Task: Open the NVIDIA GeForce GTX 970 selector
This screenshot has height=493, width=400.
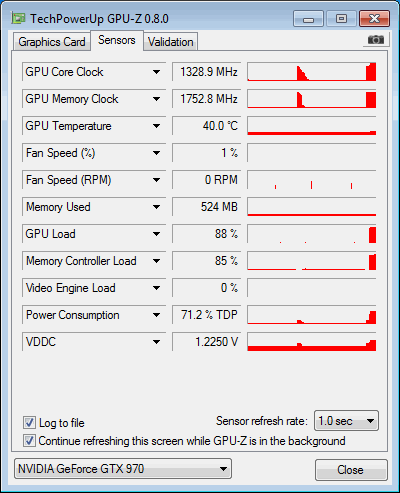Action: pos(123,469)
